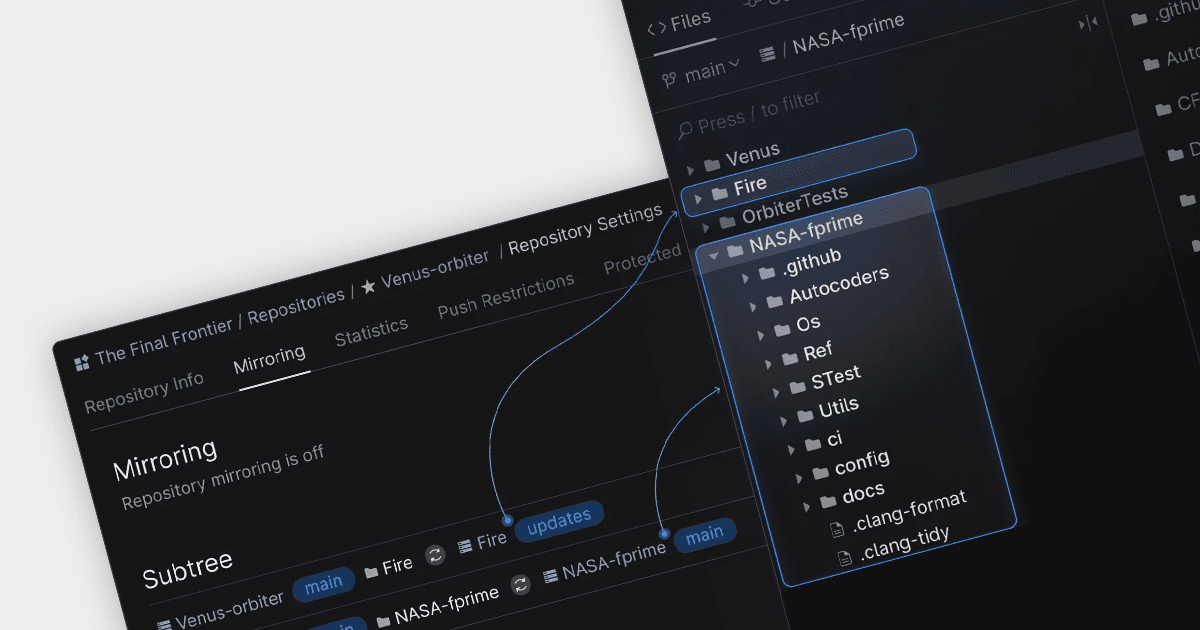Click main badge next to Venus-orbiter in Subtree

[323, 585]
